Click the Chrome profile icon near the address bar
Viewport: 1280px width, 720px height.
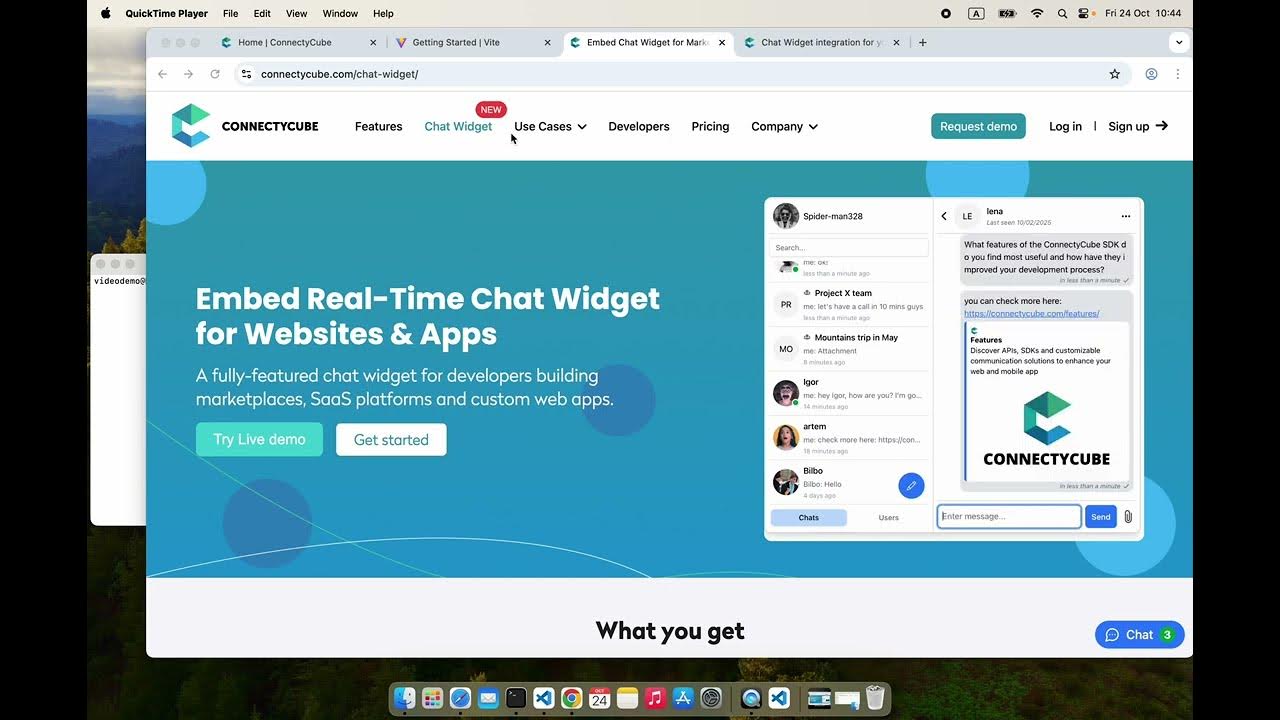coord(1151,74)
